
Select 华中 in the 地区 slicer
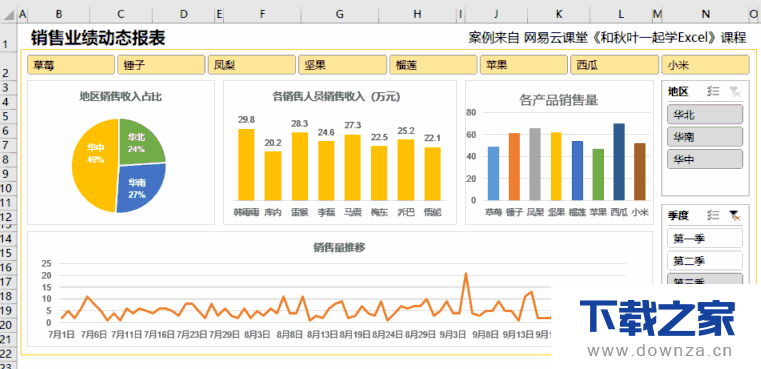[x=705, y=159]
